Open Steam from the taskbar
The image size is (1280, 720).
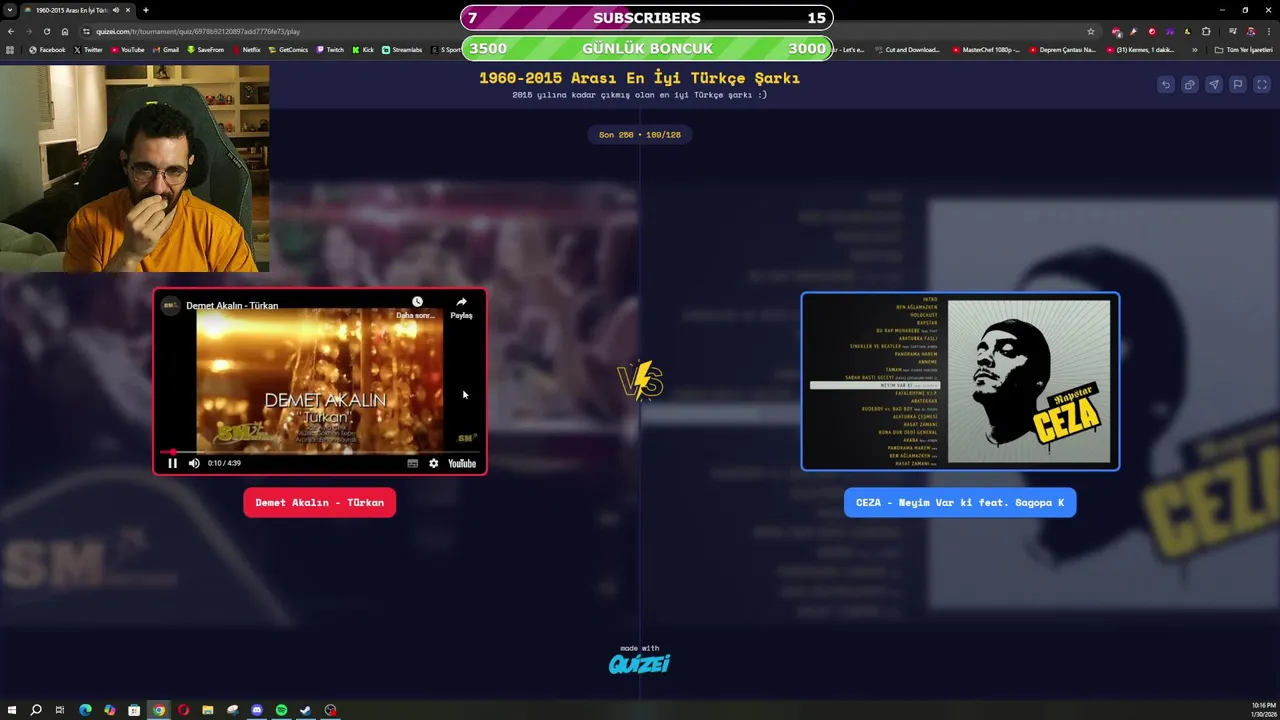(x=306, y=710)
